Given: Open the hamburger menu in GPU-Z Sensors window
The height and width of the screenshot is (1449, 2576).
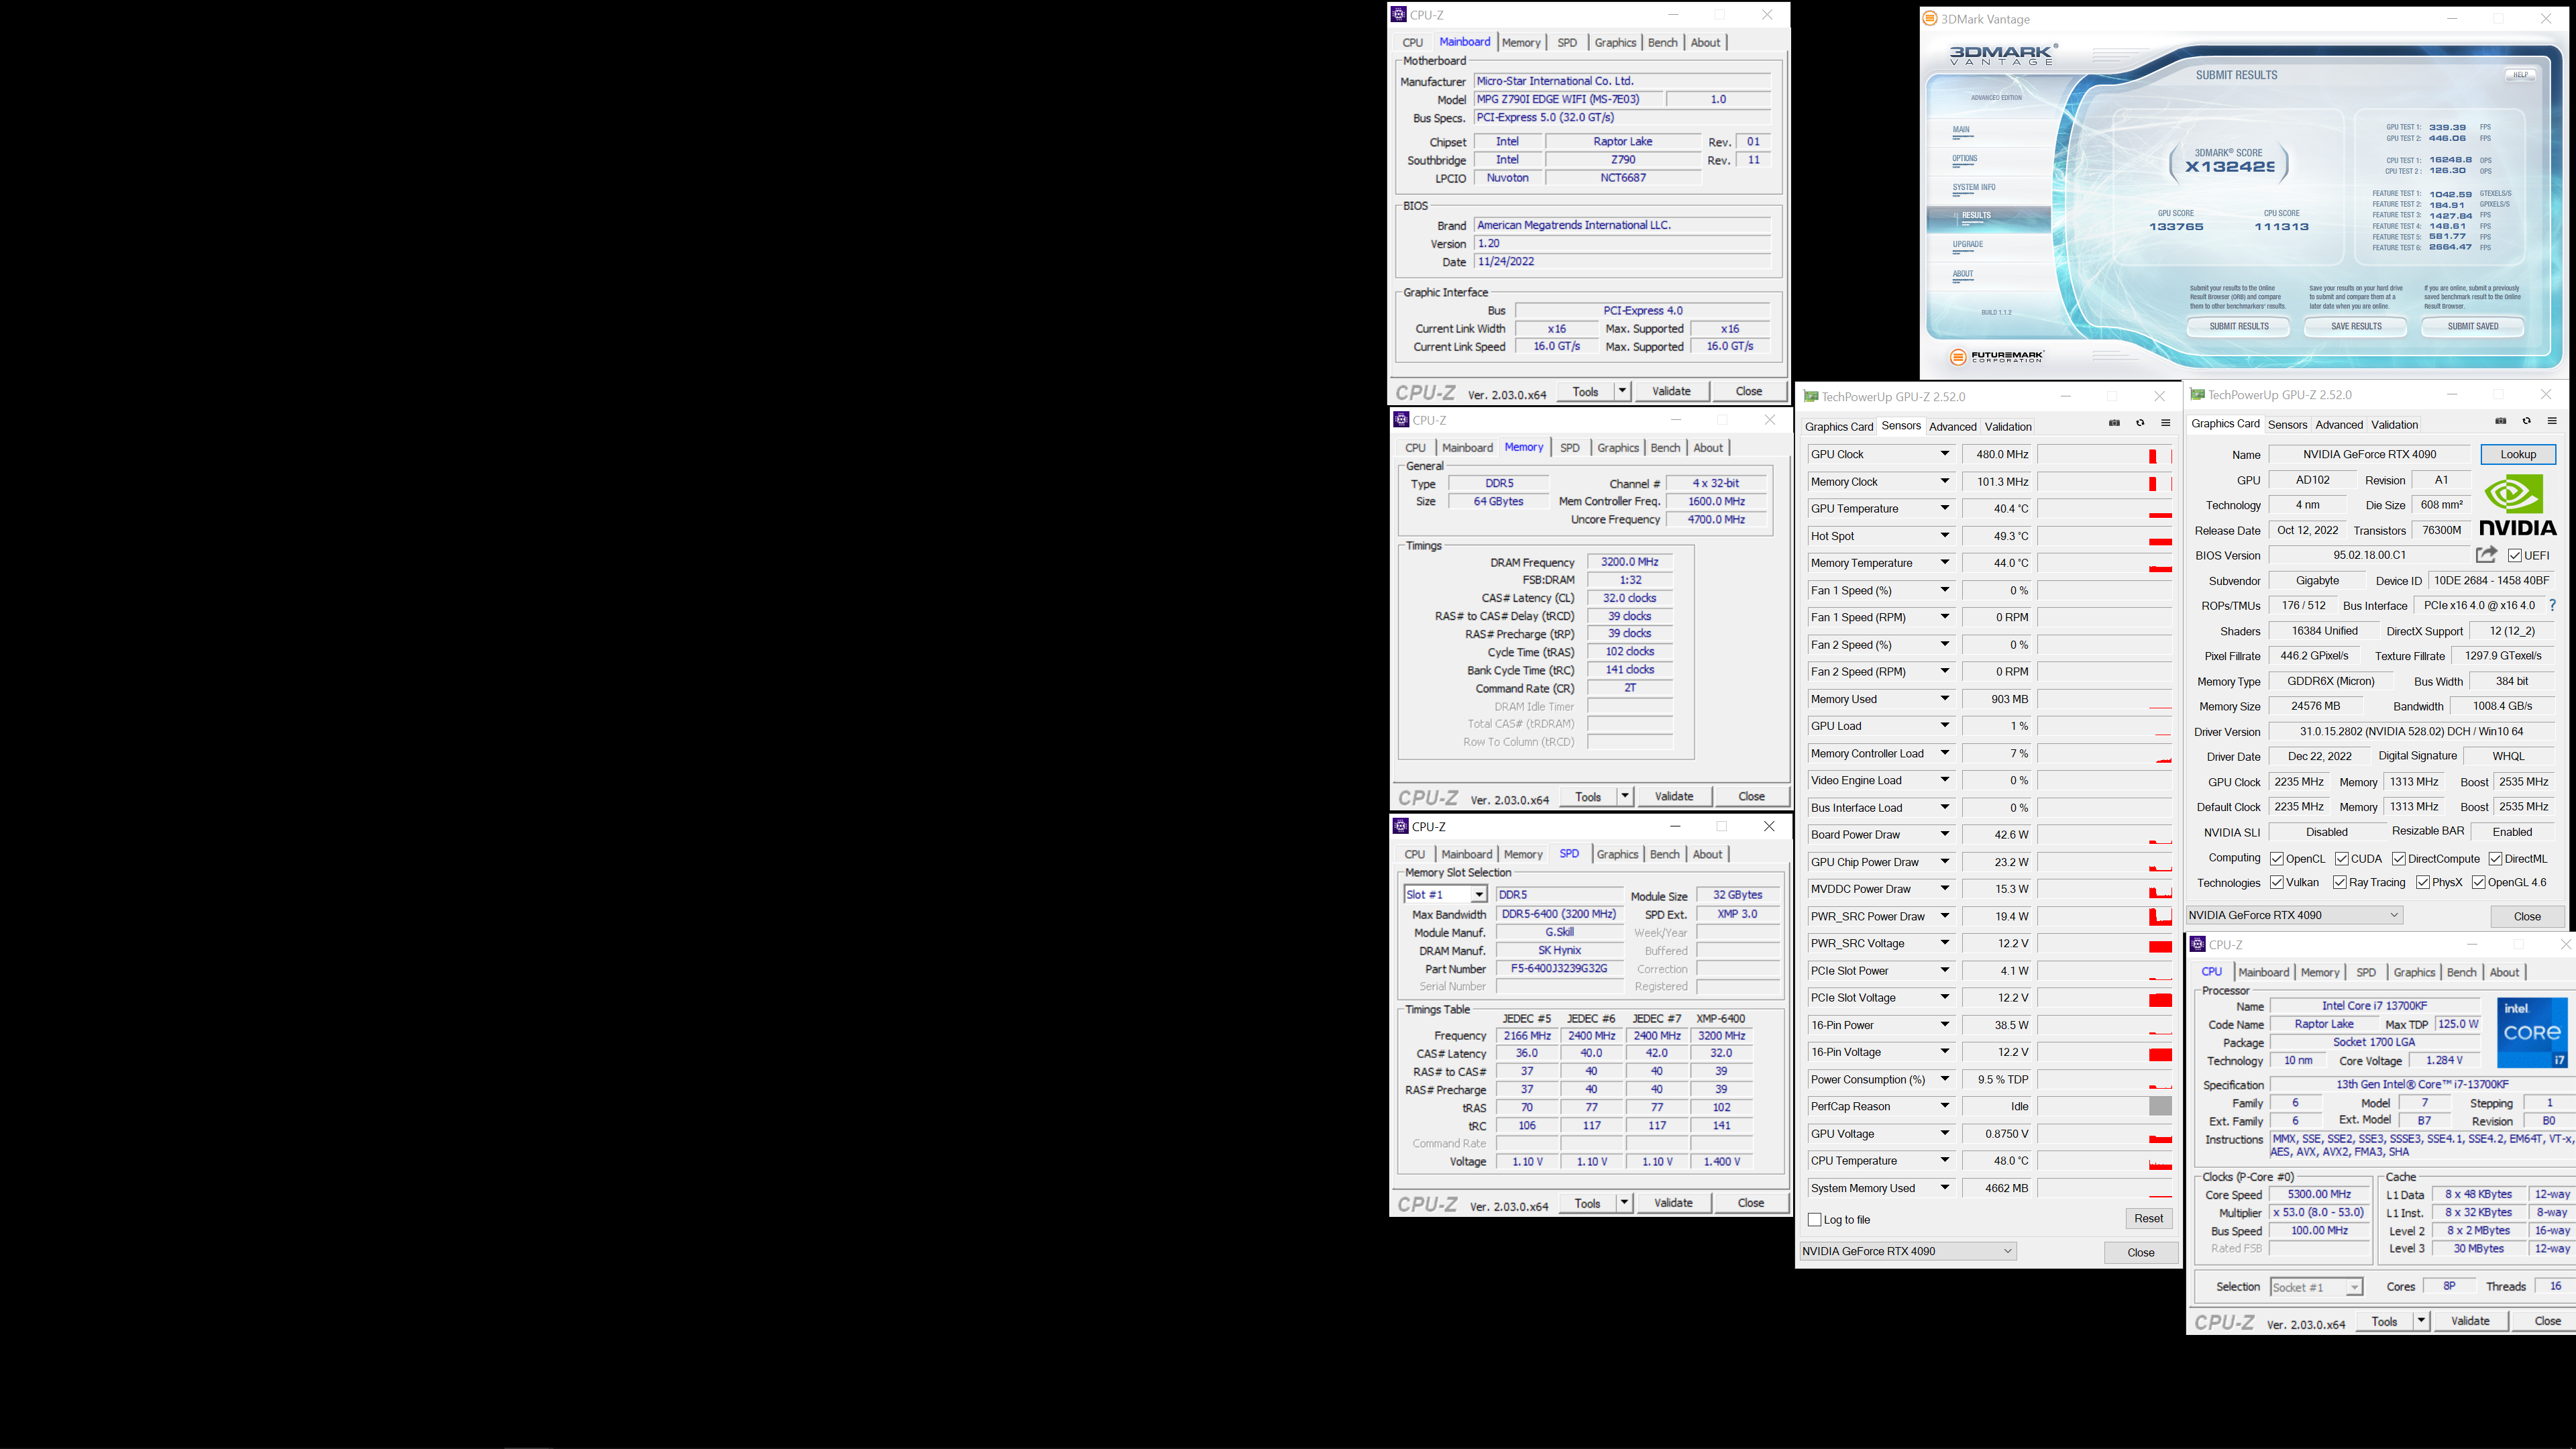Looking at the screenshot, I should 2166,423.
